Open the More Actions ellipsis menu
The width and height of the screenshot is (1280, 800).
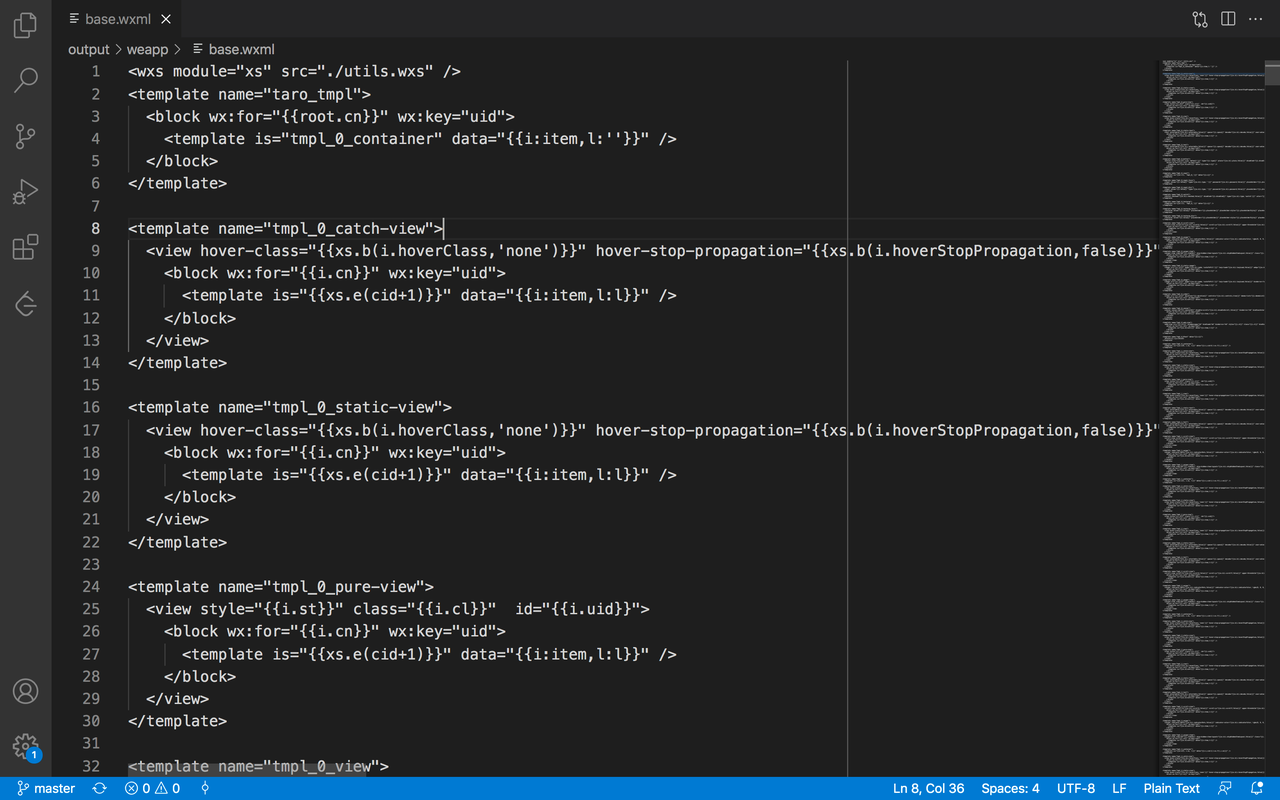1256,19
